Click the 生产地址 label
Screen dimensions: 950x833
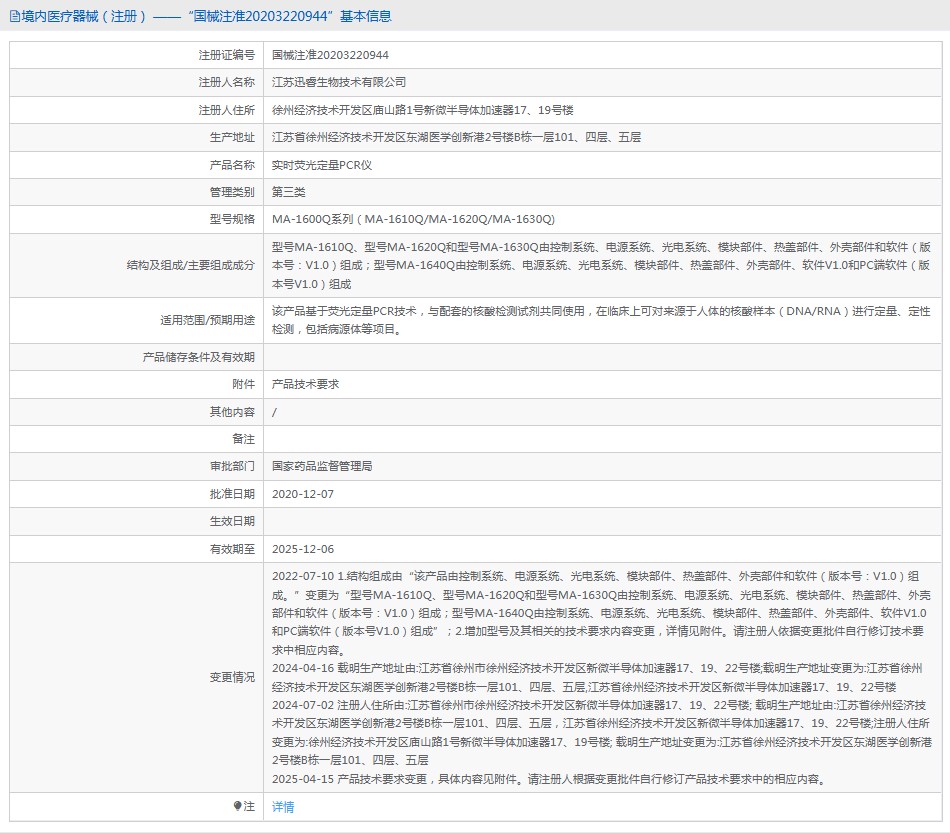pos(232,138)
